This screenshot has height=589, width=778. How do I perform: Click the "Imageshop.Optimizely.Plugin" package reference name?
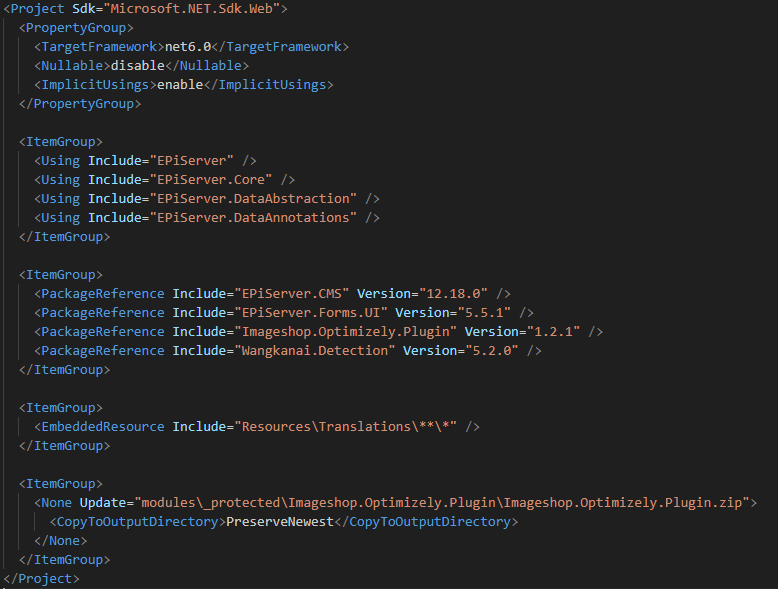345,331
